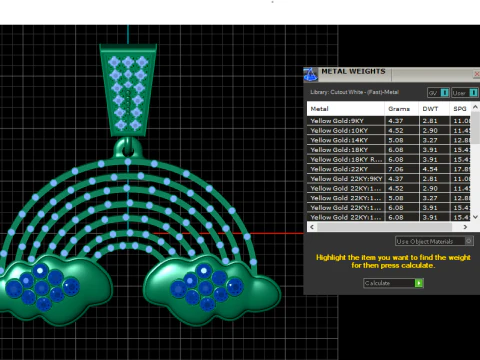Viewport: 480px width, 360px height.
Task: Click the Grams column header
Action: tap(402, 109)
